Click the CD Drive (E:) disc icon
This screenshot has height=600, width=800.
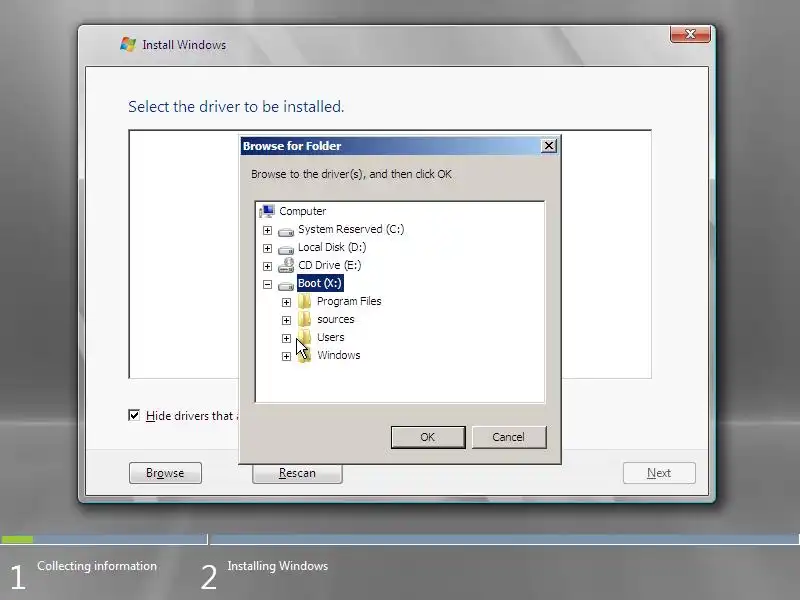coord(286,265)
